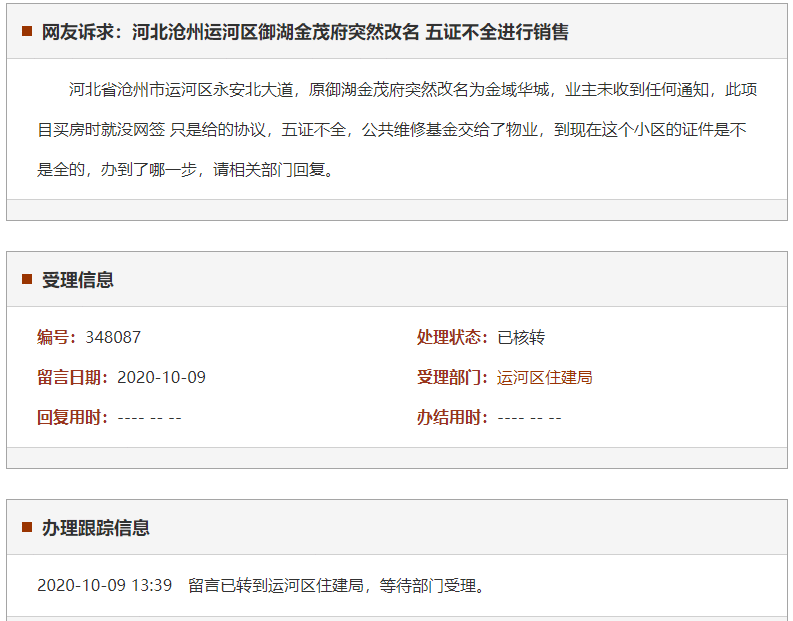Click the red square bullet beside 办理跟踪信息
The height and width of the screenshot is (621, 793).
tap(27, 528)
